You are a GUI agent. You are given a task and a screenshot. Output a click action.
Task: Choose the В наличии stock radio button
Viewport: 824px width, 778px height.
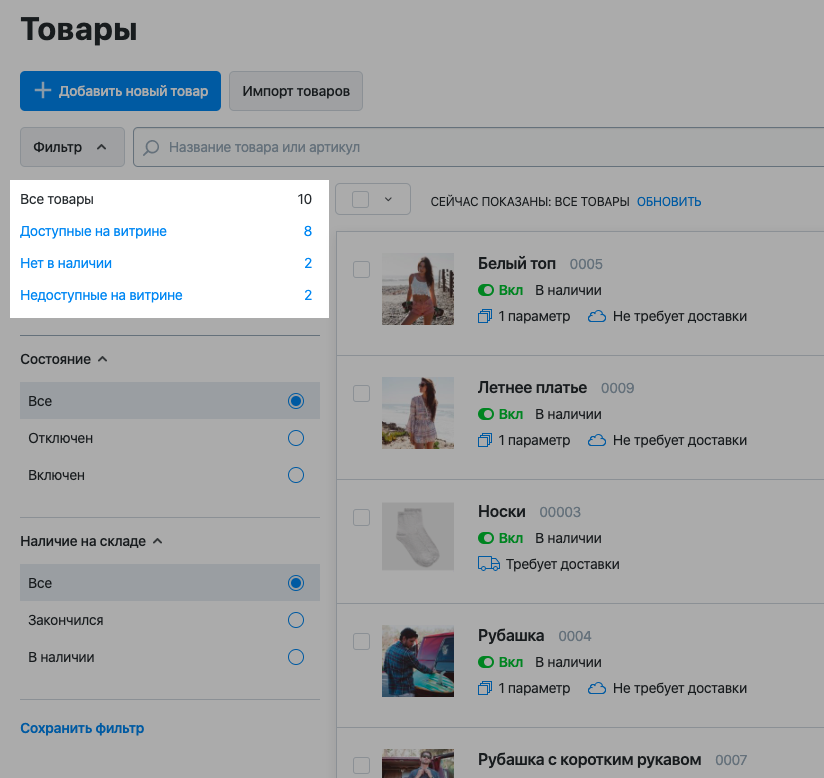[x=296, y=657]
